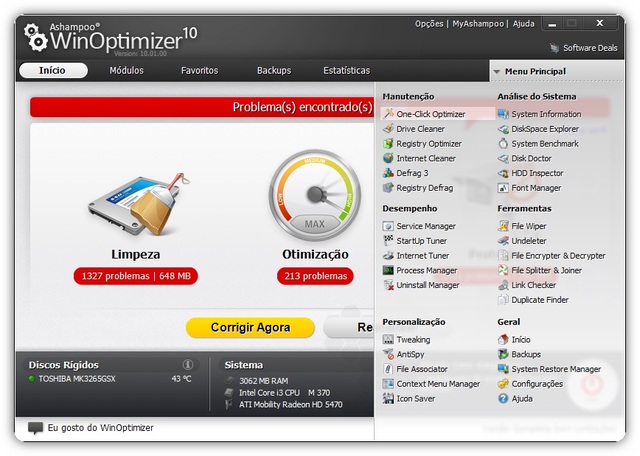Open File Associator icon
This screenshot has width=640, height=456.
tap(389, 369)
